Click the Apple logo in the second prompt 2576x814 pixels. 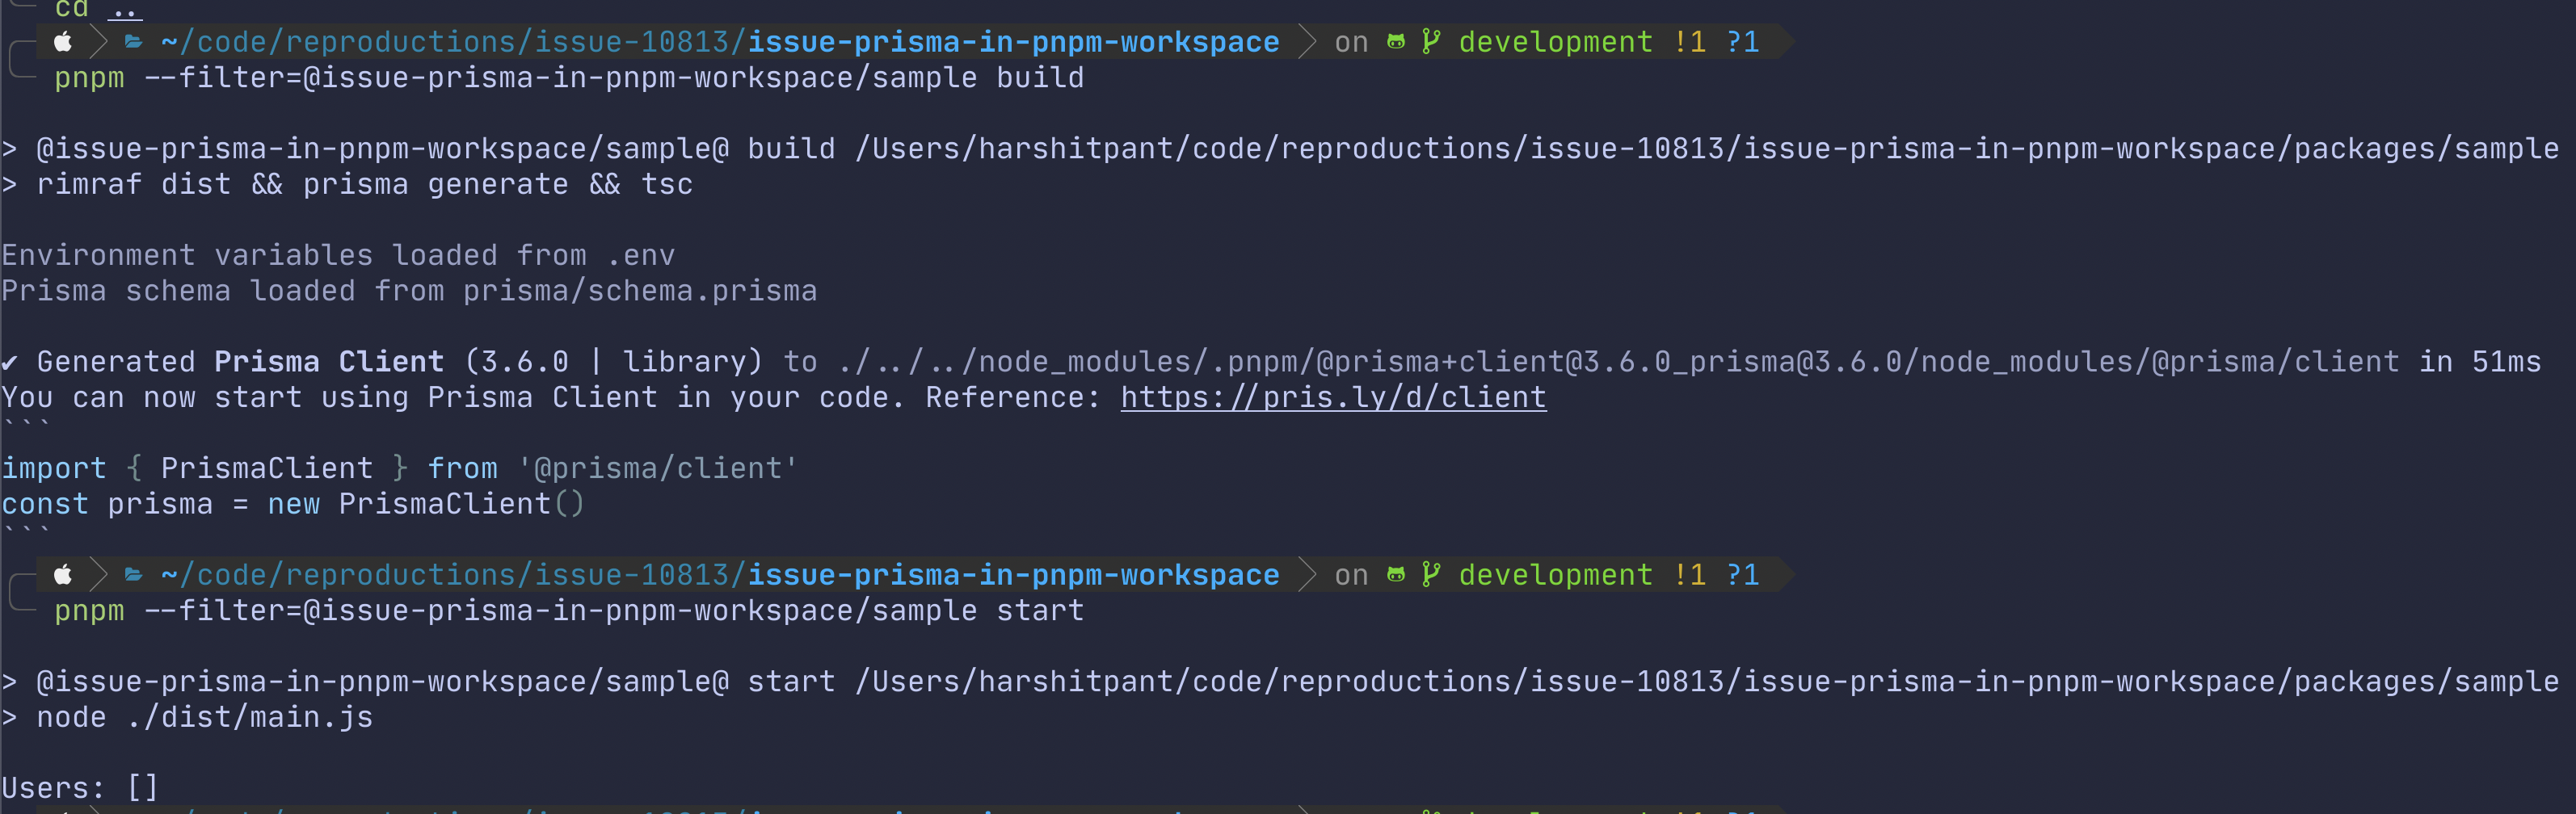coord(62,575)
